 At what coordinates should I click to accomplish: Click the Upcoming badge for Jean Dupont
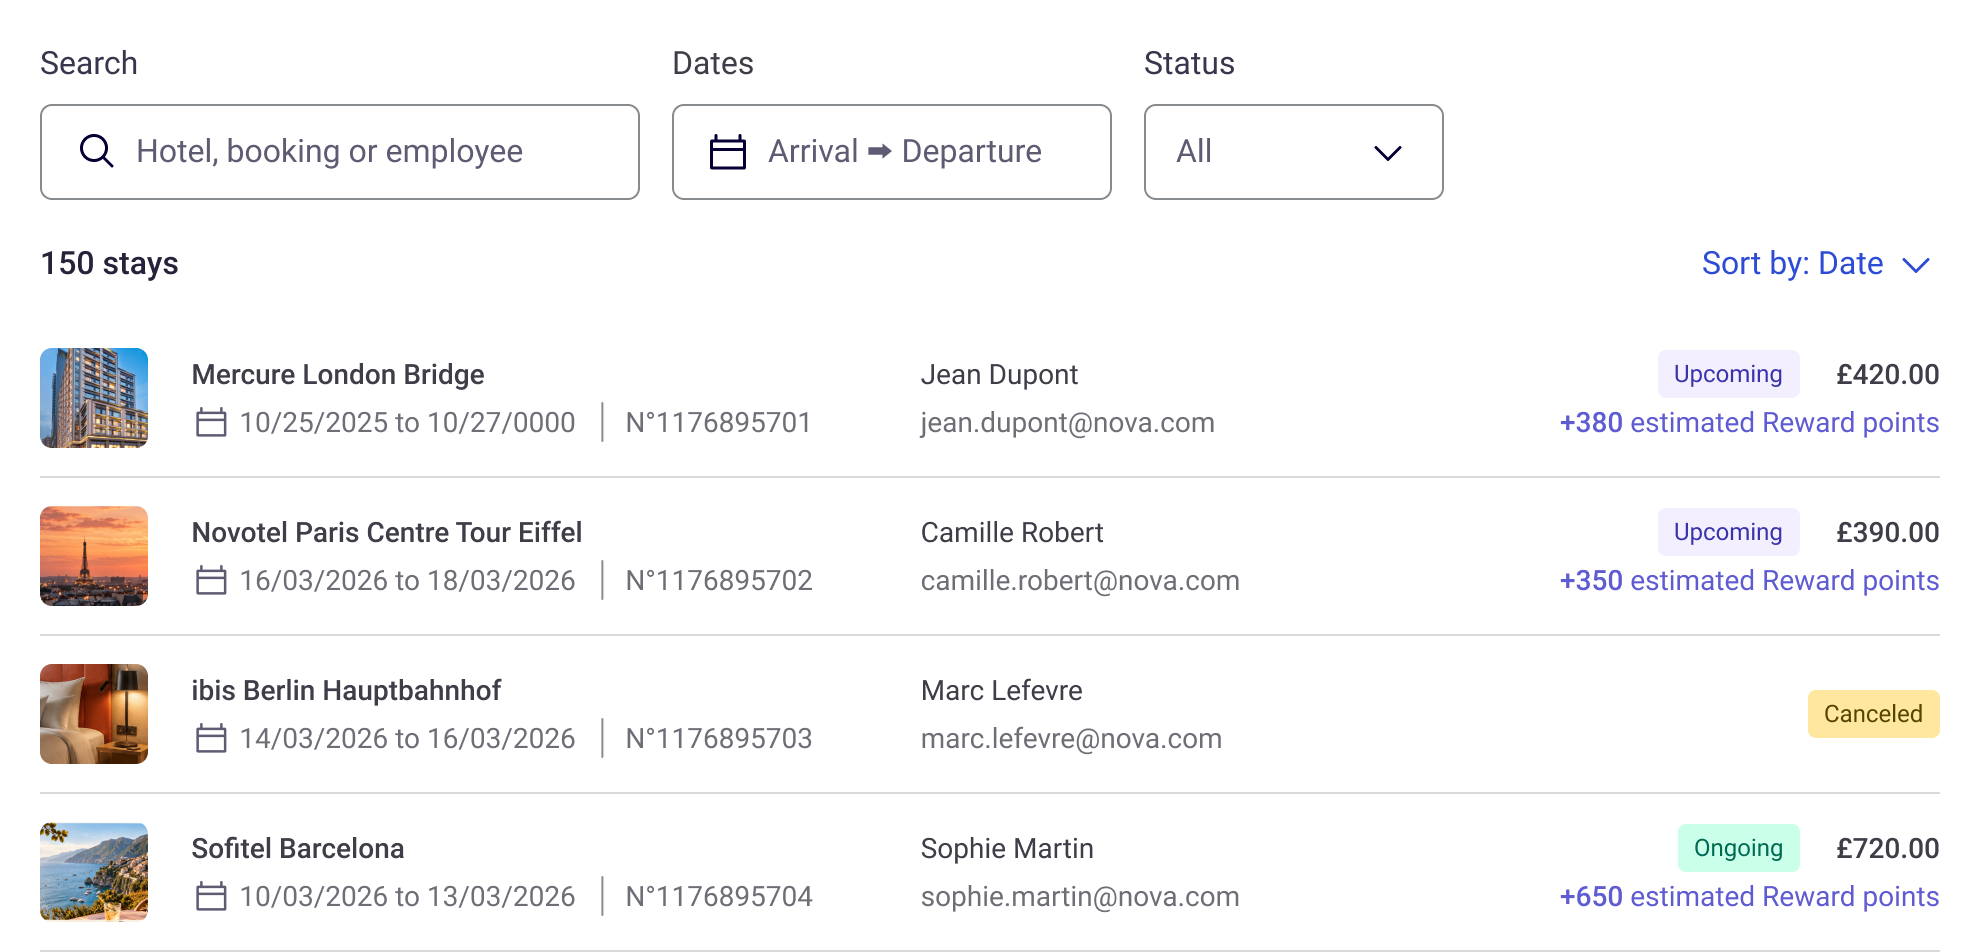[1728, 374]
